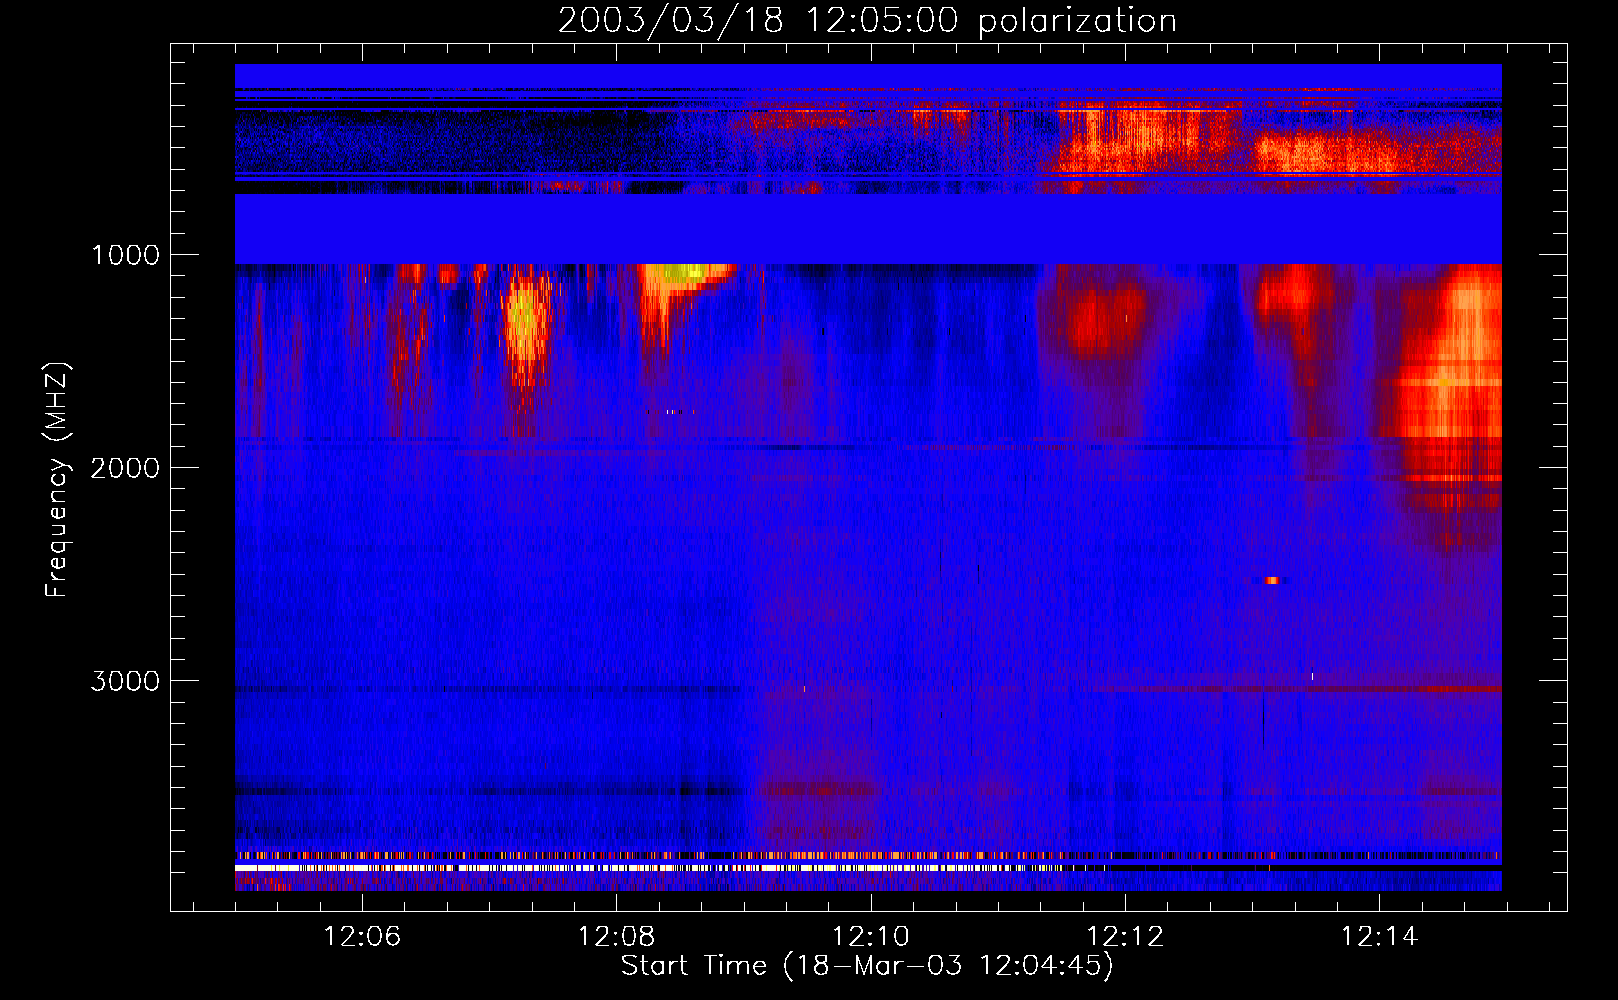Click the 'Start Time (18-Mar-03 12:04:45)' label
Screen dimensions: 1618x1000
click(867, 966)
